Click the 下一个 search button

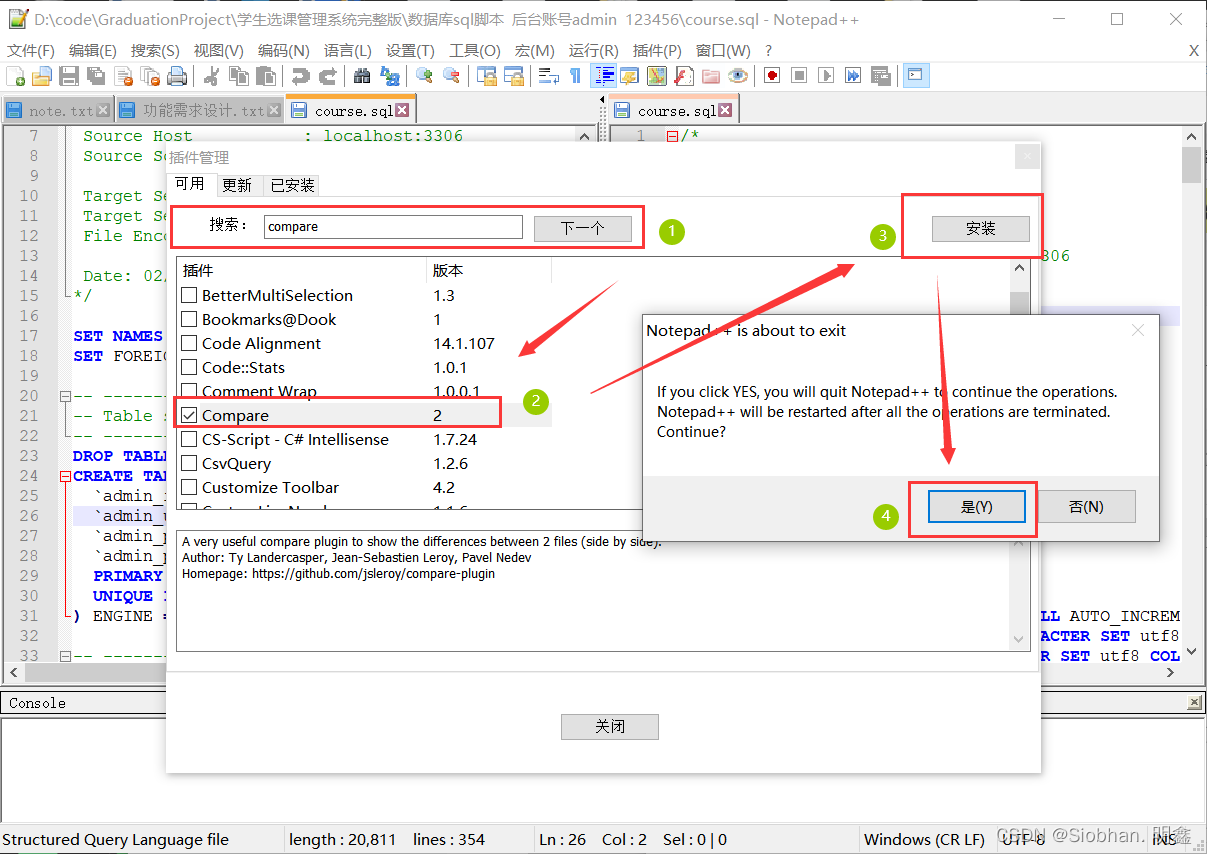[x=582, y=228]
